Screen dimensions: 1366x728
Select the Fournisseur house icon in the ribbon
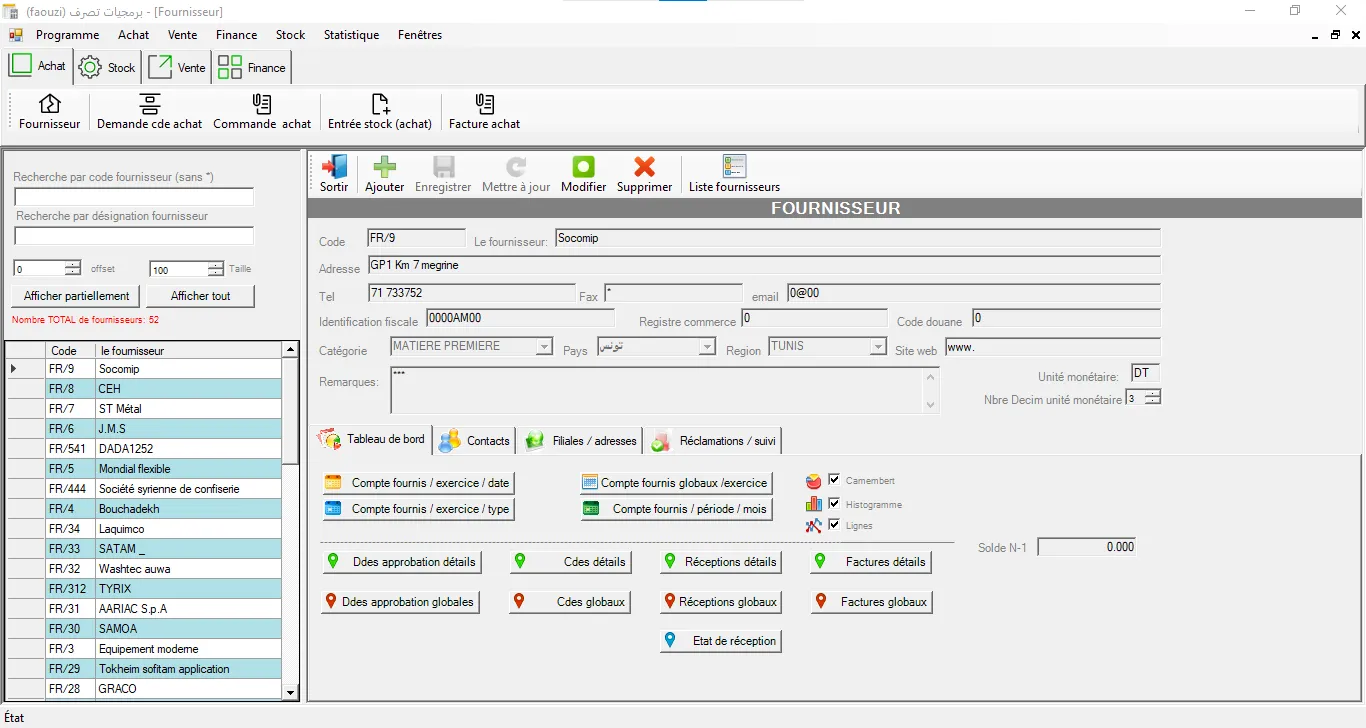click(48, 103)
